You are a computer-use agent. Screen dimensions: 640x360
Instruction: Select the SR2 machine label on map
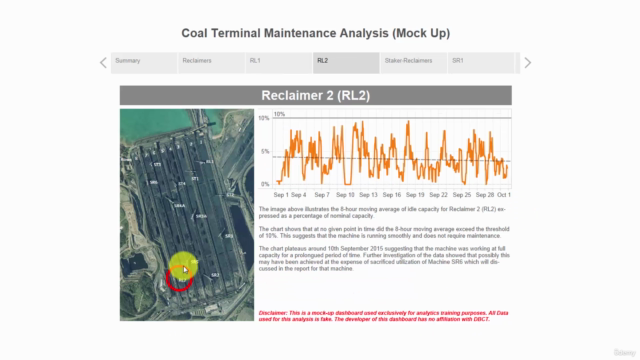215,275
